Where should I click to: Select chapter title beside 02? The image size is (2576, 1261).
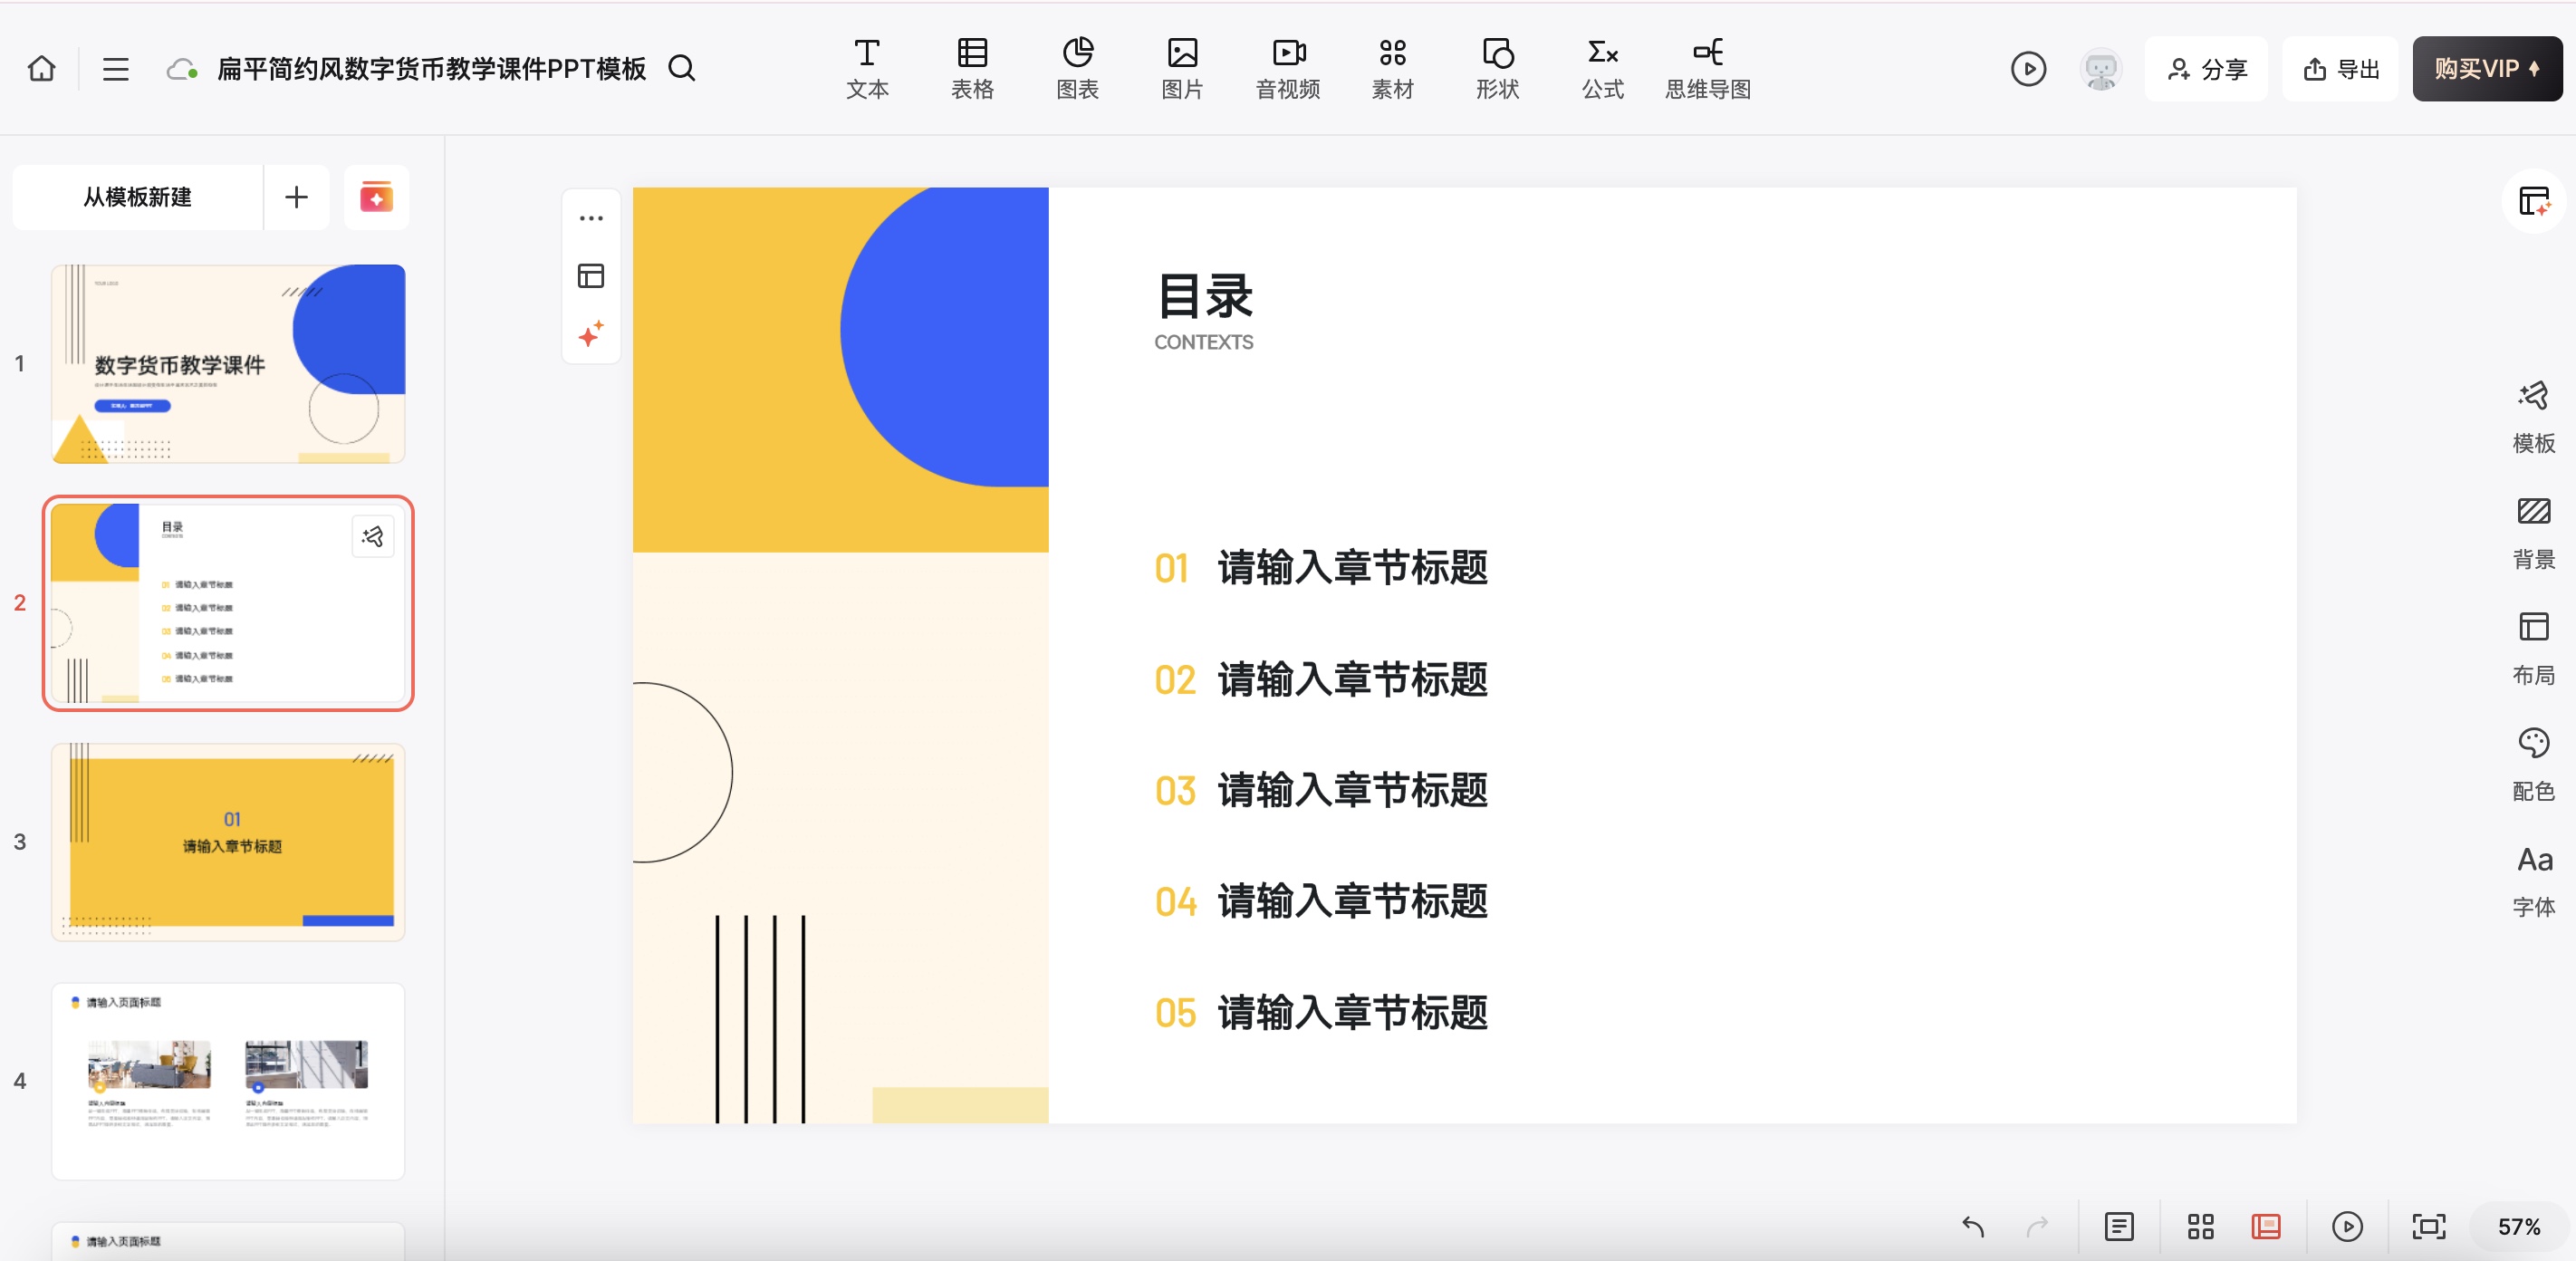tap(1352, 680)
